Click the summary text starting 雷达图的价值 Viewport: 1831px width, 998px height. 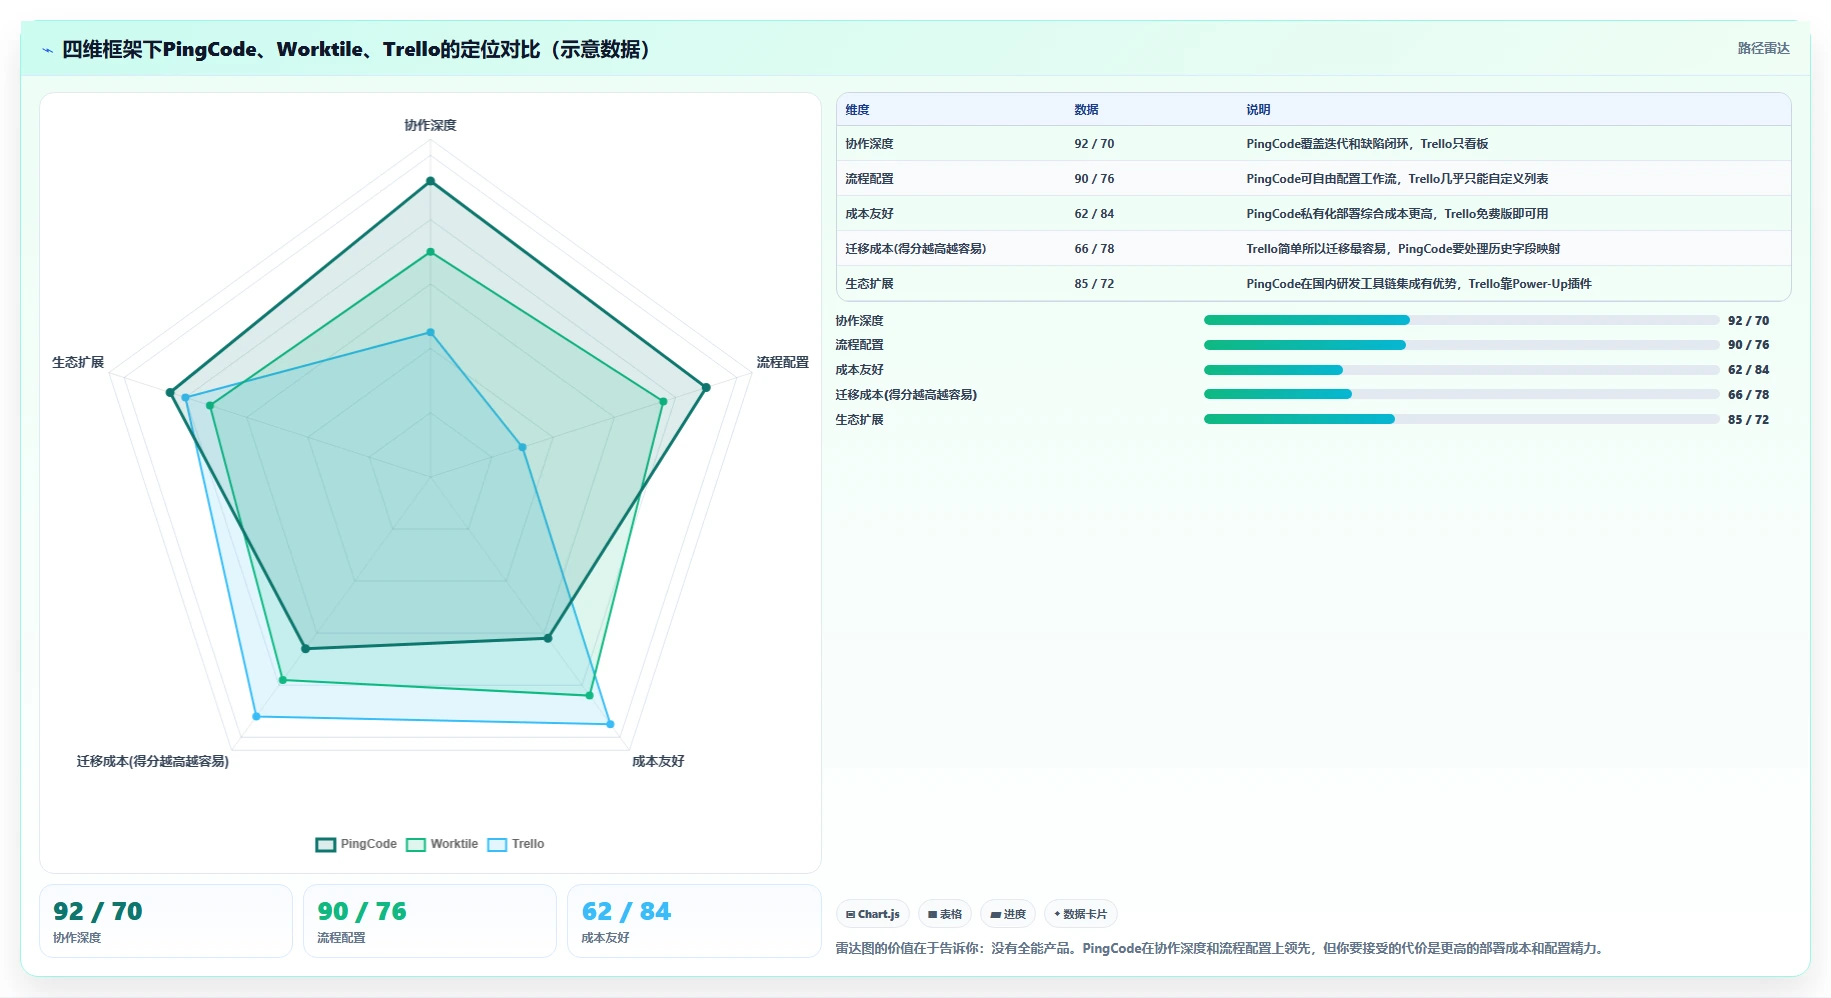pyautogui.click(x=1222, y=948)
